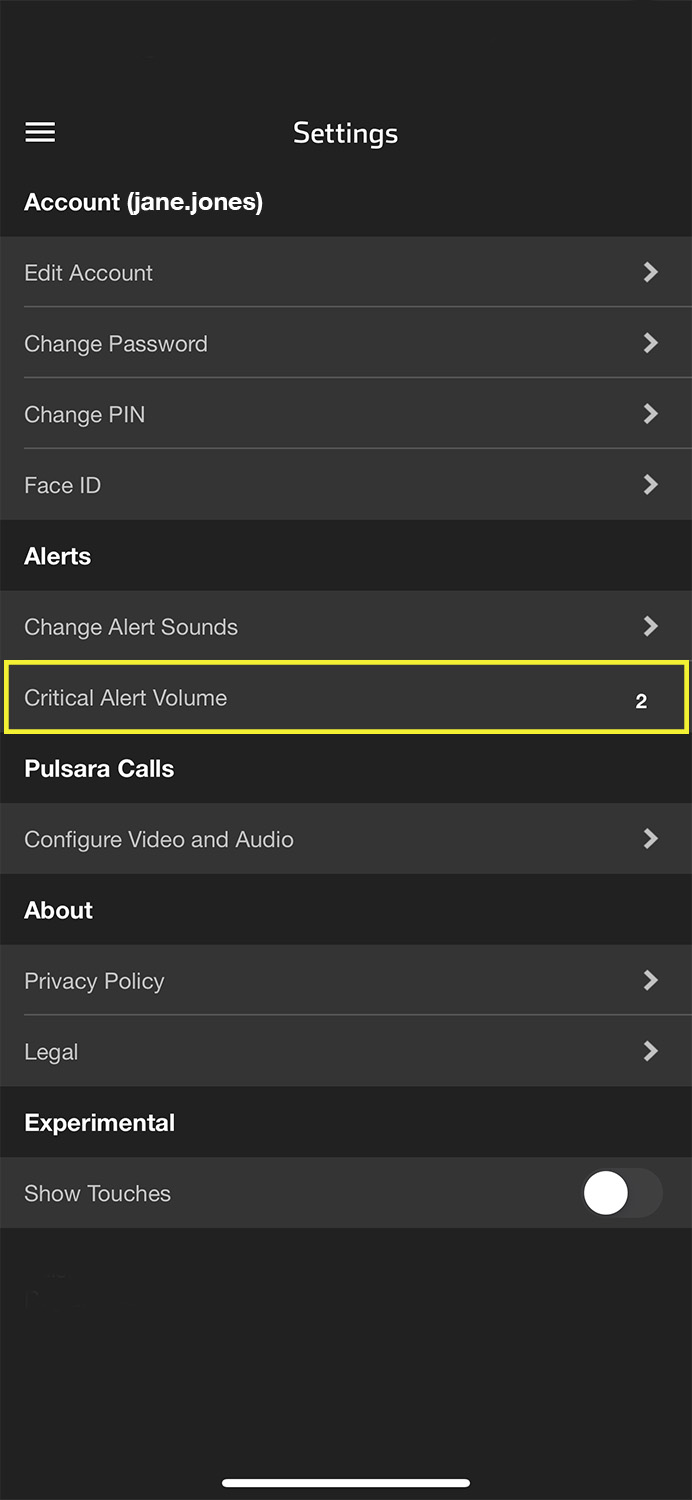Tap the Edit Account chevron arrow

pyautogui.click(x=650, y=272)
